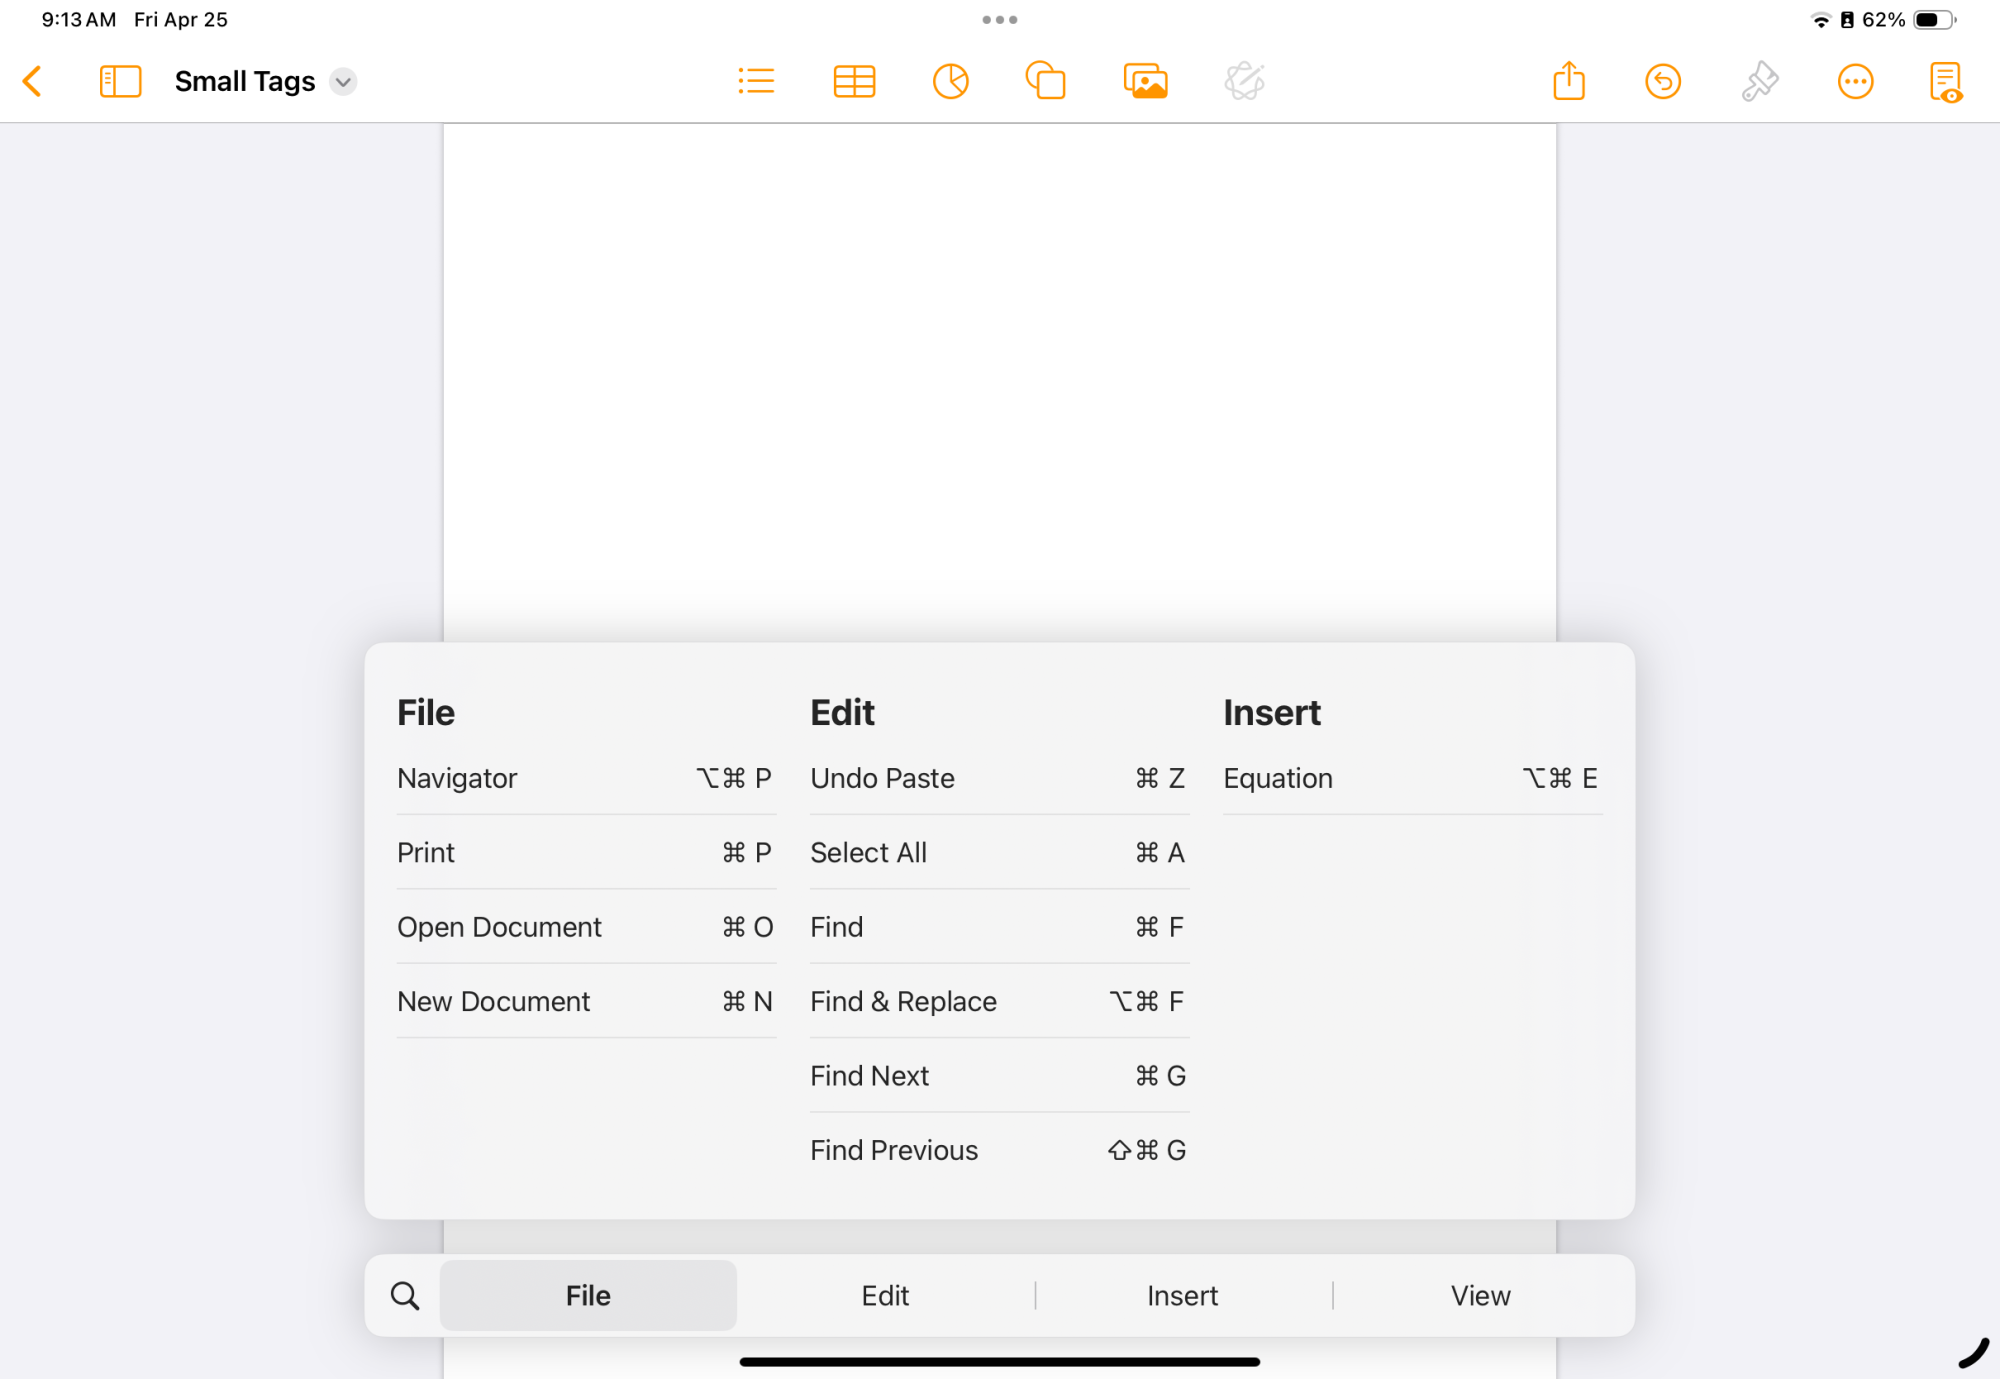Tap the undo arrow icon
The width and height of the screenshot is (2000, 1379).
click(x=1663, y=81)
